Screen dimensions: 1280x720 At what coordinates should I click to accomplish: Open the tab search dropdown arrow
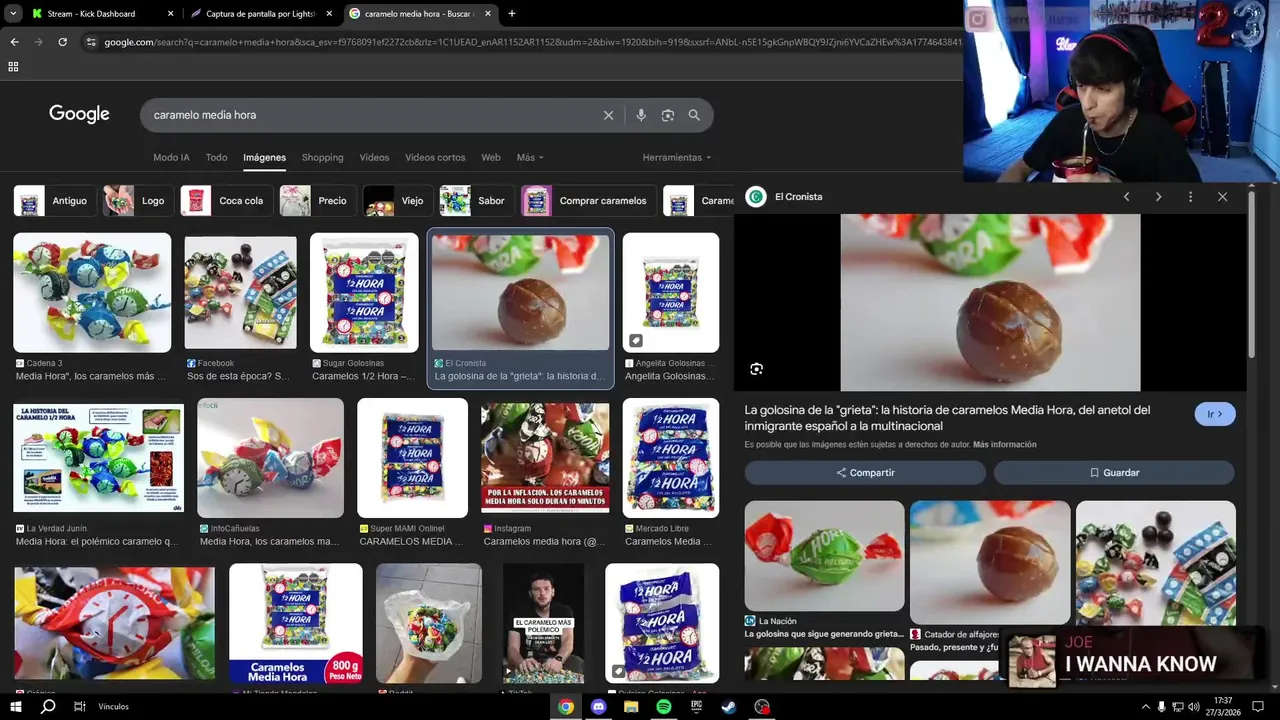point(13,14)
